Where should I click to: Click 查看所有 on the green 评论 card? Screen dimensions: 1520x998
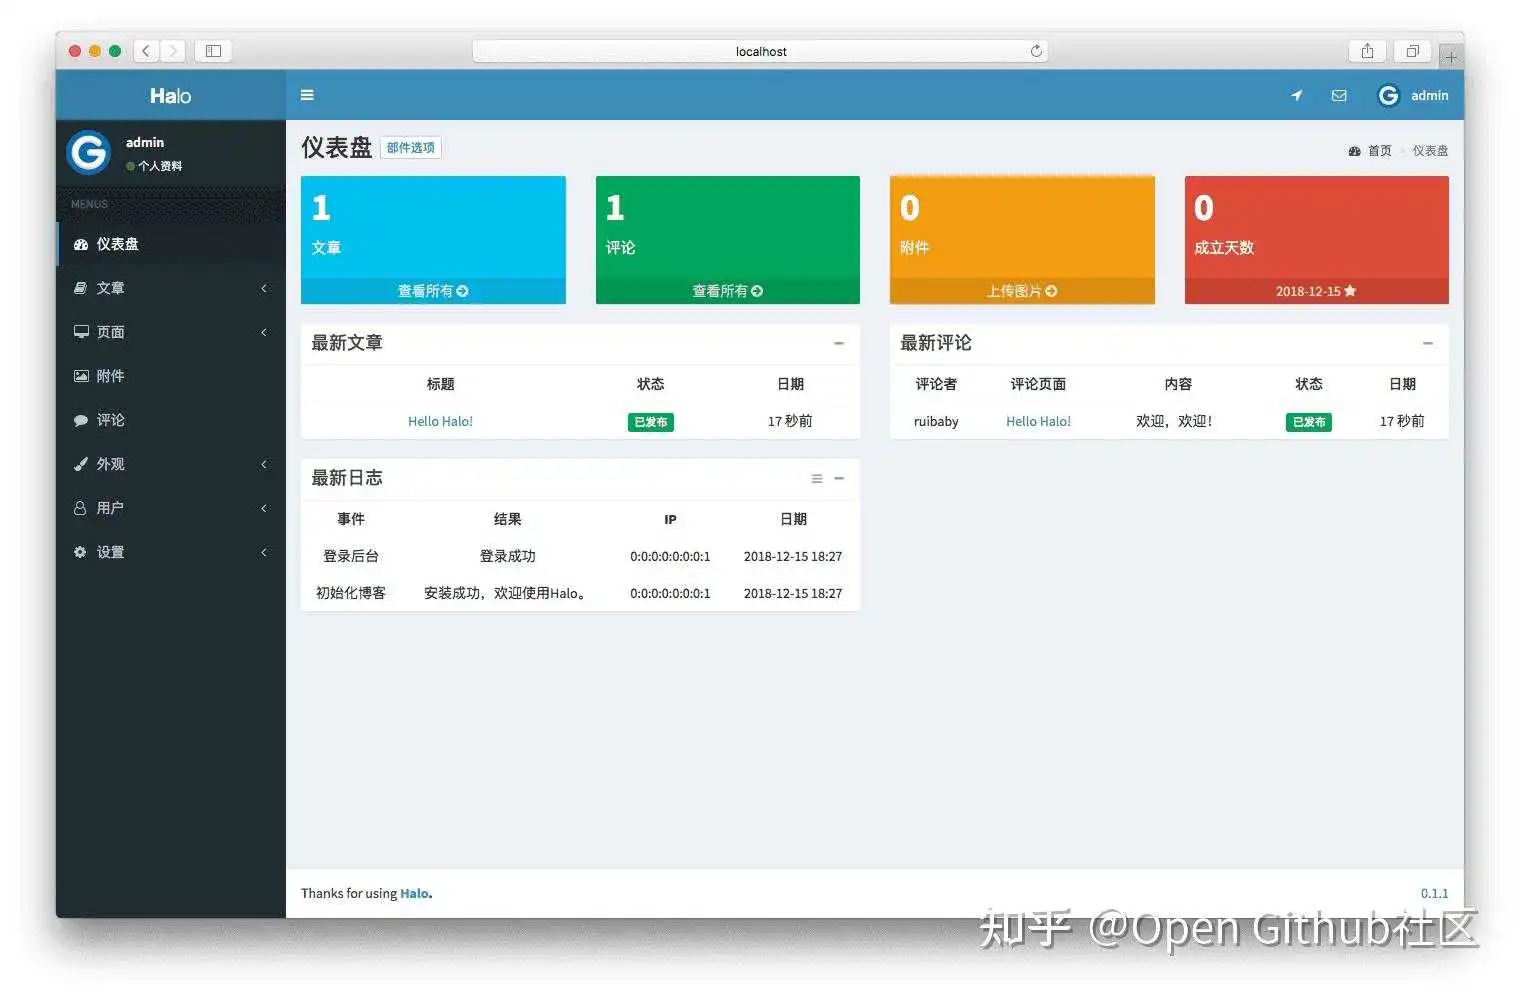coord(728,291)
